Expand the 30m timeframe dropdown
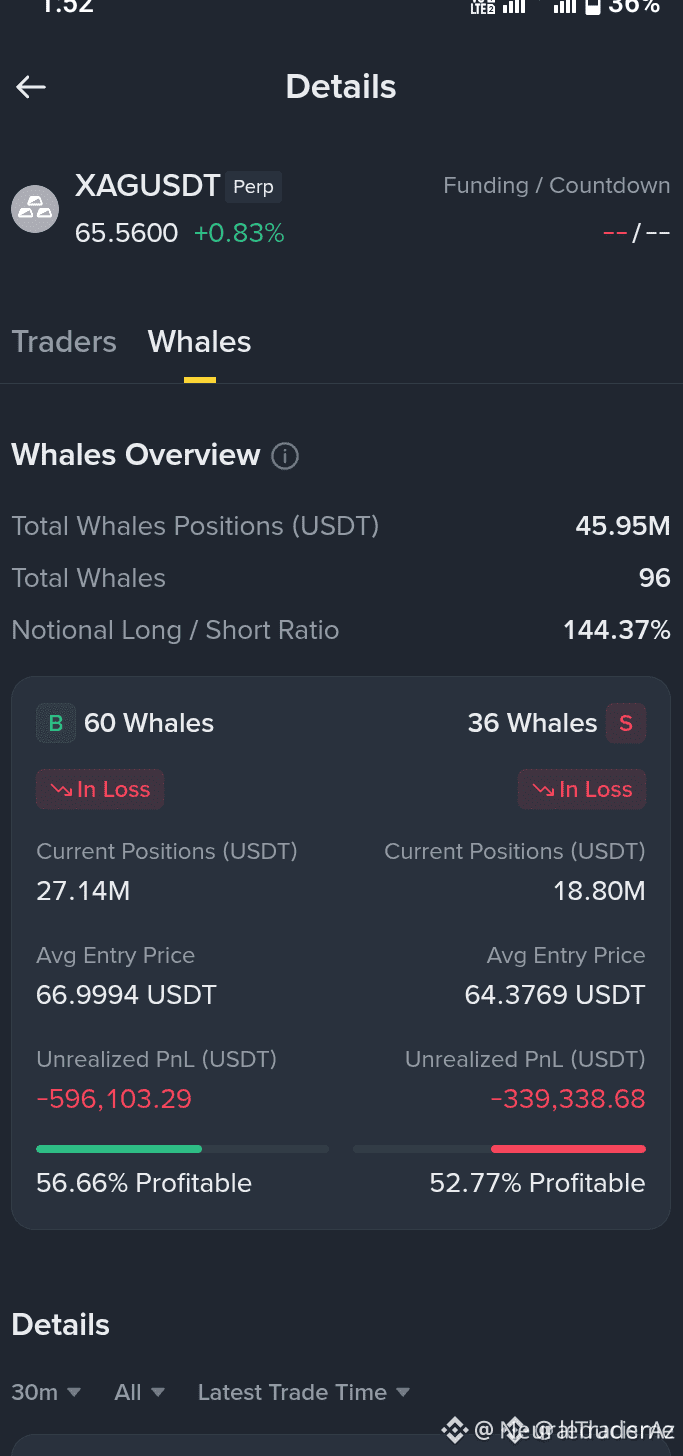This screenshot has height=1456, width=683. (x=46, y=1392)
